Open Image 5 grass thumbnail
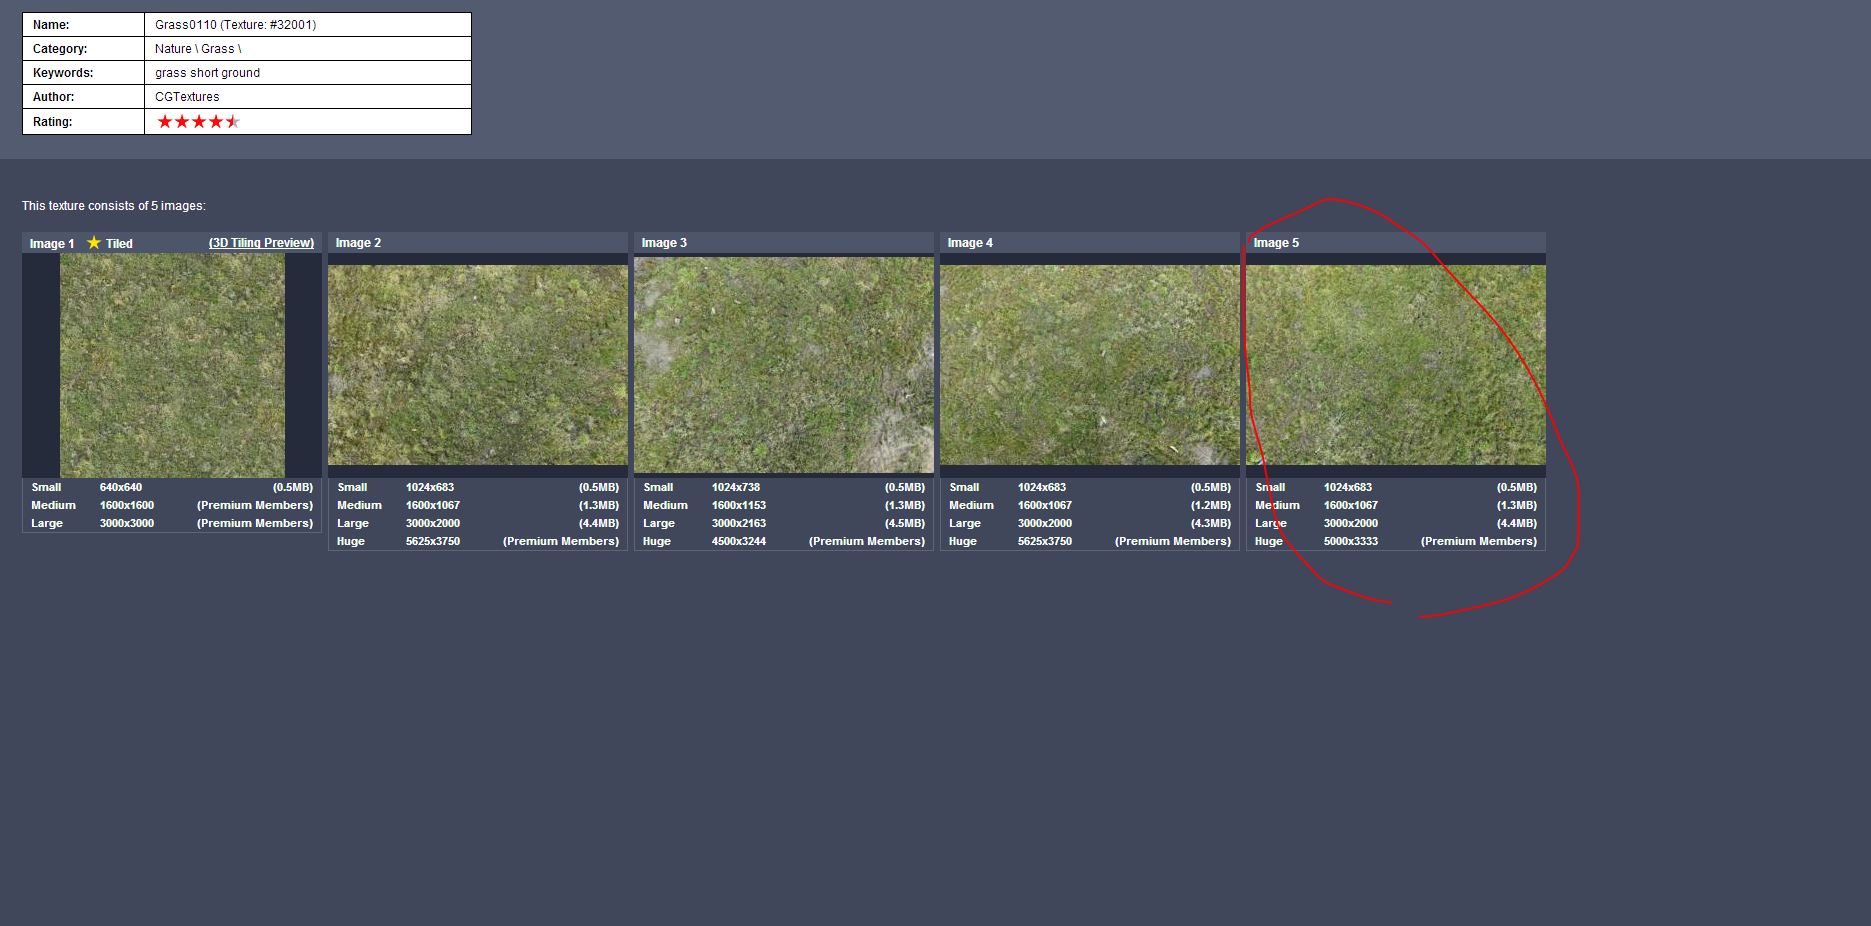Screen dimensions: 1871x926 pyautogui.click(x=1396, y=365)
